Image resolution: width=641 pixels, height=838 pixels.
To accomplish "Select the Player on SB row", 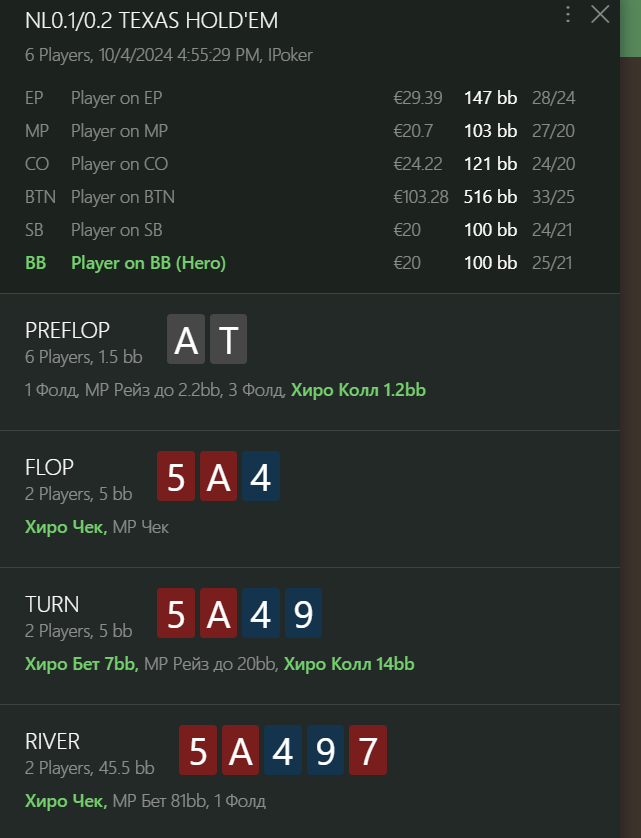I will [x=116, y=230].
